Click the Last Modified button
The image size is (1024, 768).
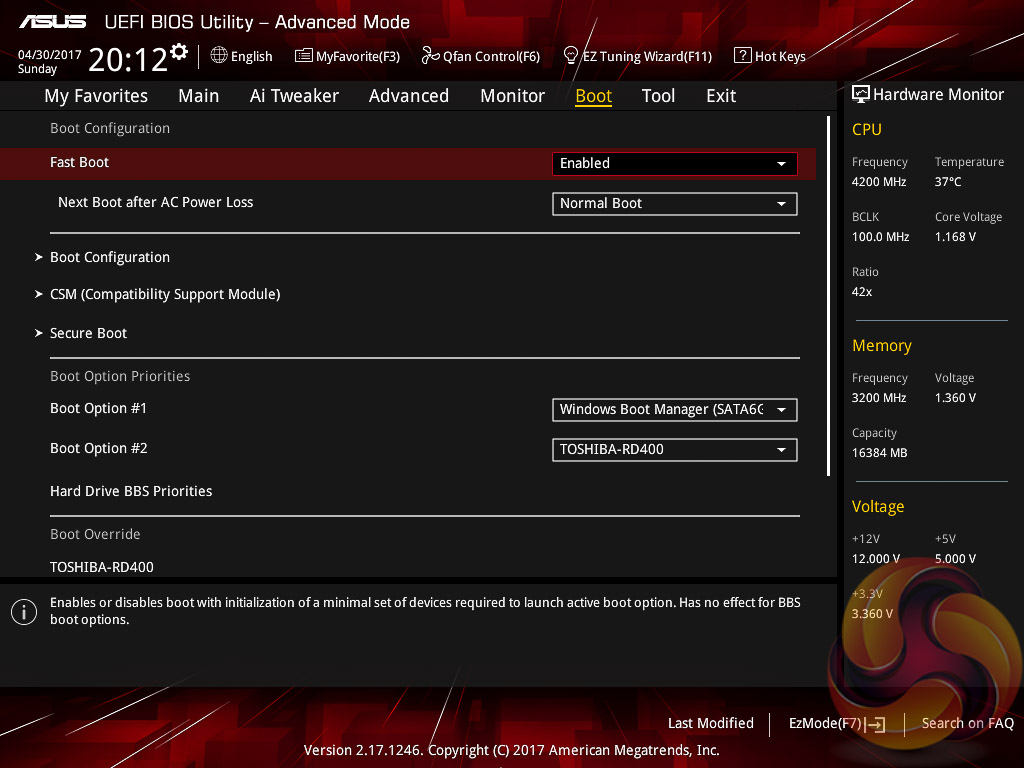710,723
